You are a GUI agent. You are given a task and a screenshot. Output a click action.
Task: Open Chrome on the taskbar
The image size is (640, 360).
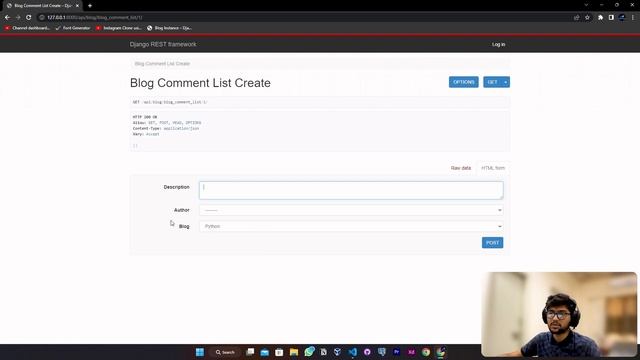tap(426, 352)
